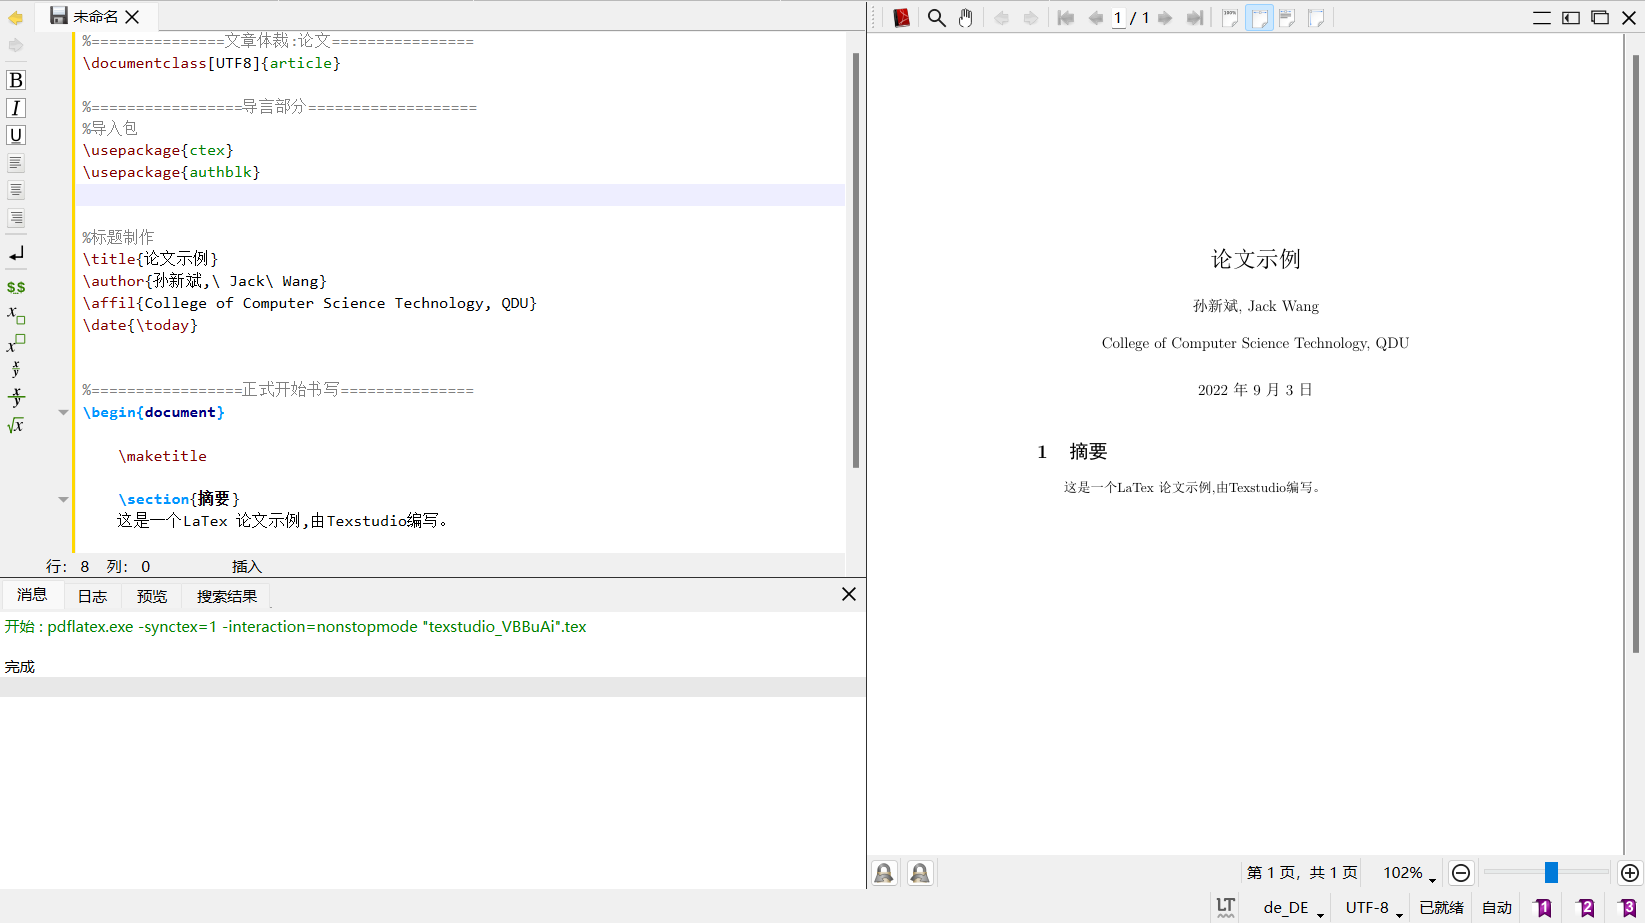Click the \usepackage{authblk} line
Image resolution: width=1645 pixels, height=923 pixels.
(x=171, y=172)
